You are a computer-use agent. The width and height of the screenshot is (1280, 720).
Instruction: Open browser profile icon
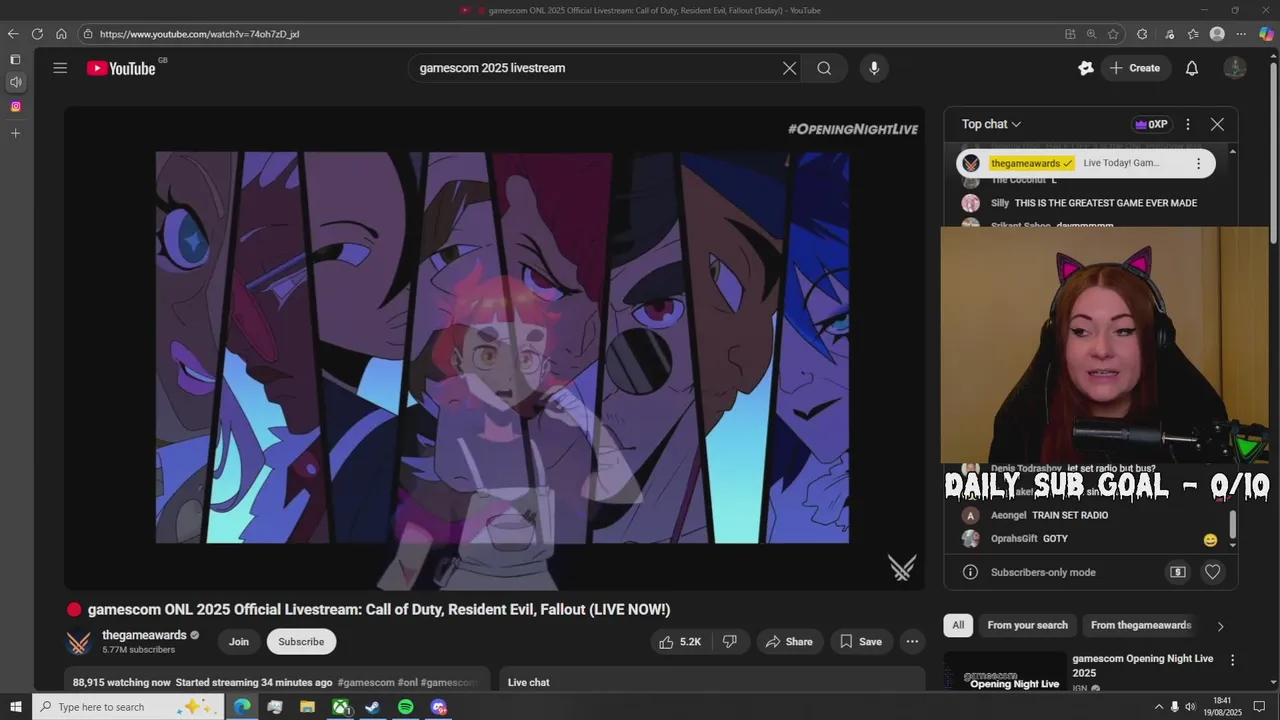1217,34
